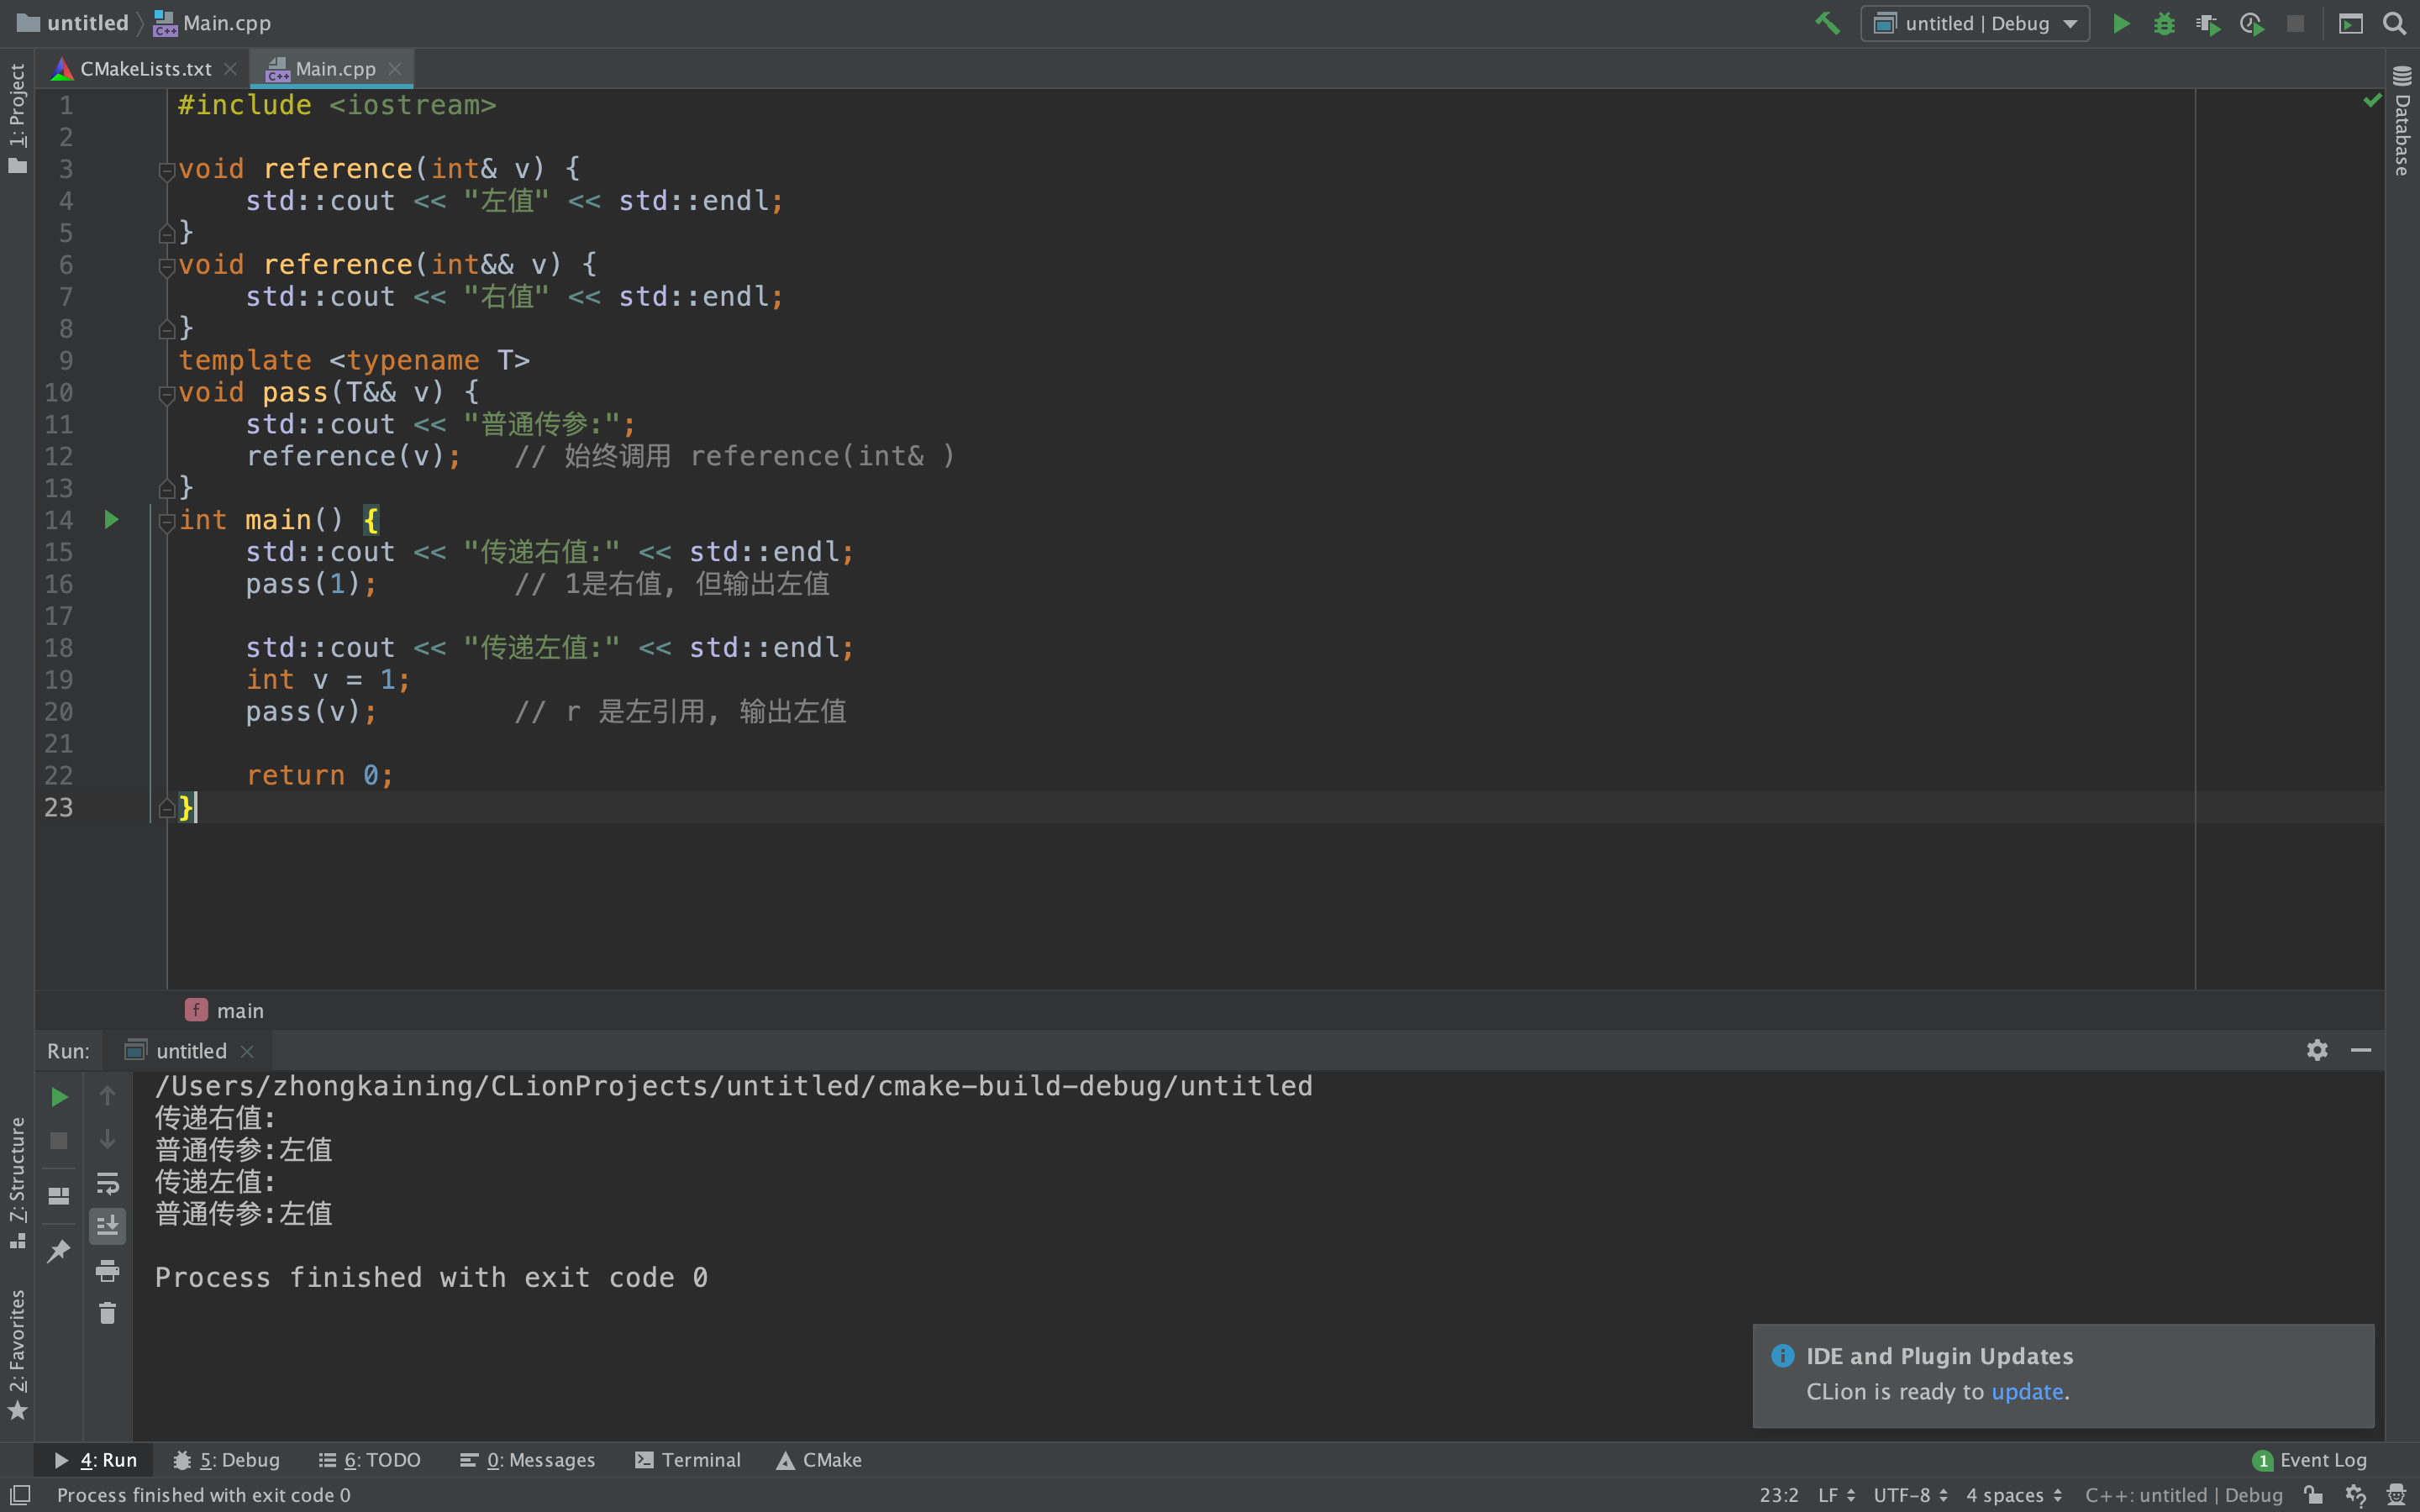This screenshot has width=2420, height=1512.
Task: Open the CMake tool tab
Action: coord(819,1460)
